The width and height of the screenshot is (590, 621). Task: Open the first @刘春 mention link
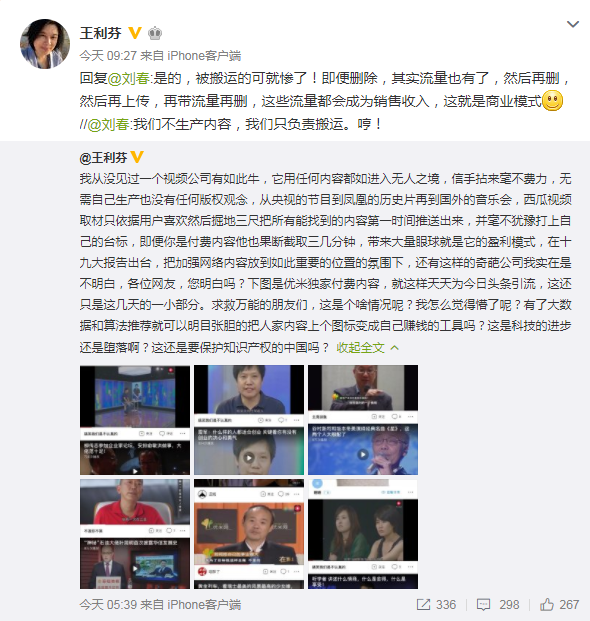coord(128,78)
